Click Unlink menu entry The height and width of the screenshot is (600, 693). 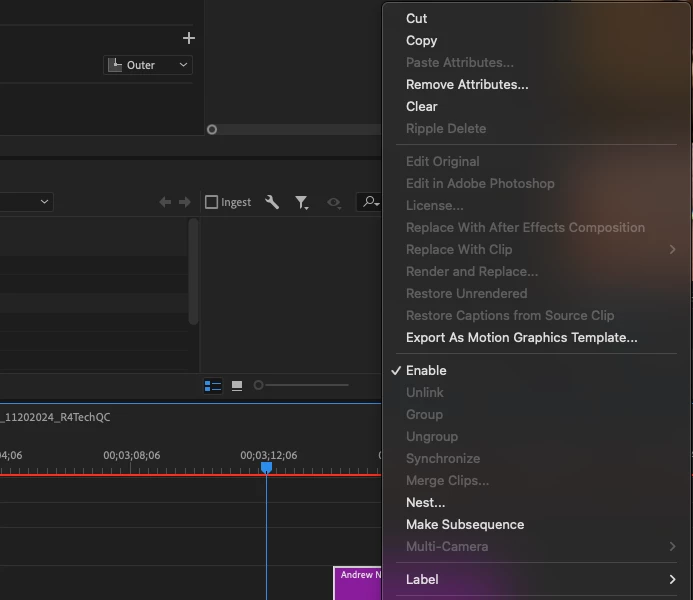pos(424,392)
